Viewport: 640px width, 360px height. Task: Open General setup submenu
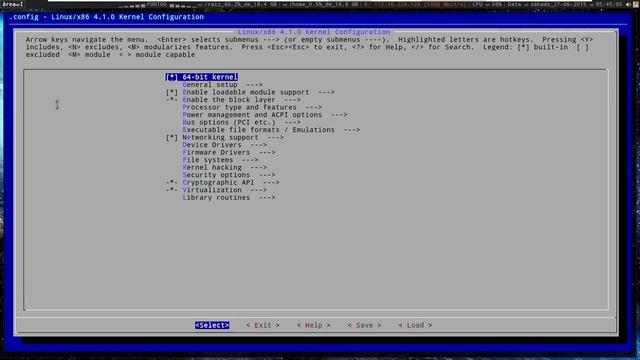pyautogui.click(x=222, y=85)
